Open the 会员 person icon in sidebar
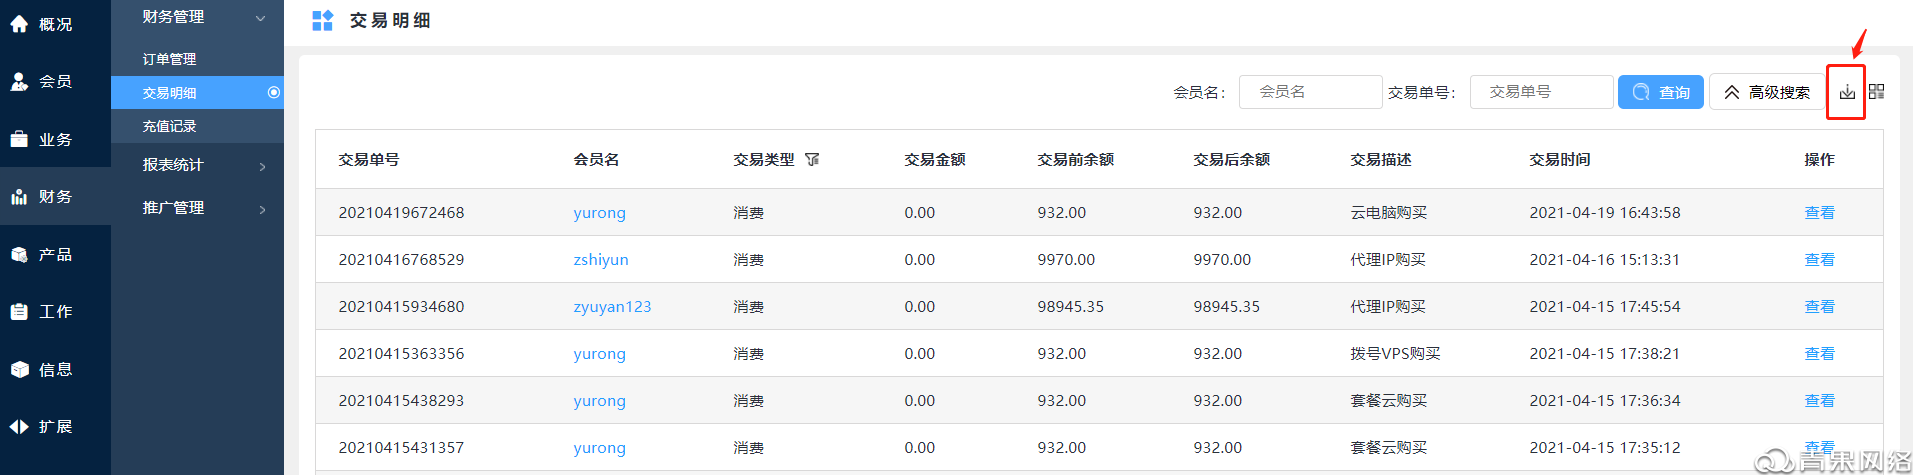The height and width of the screenshot is (475, 1913). coord(19,82)
